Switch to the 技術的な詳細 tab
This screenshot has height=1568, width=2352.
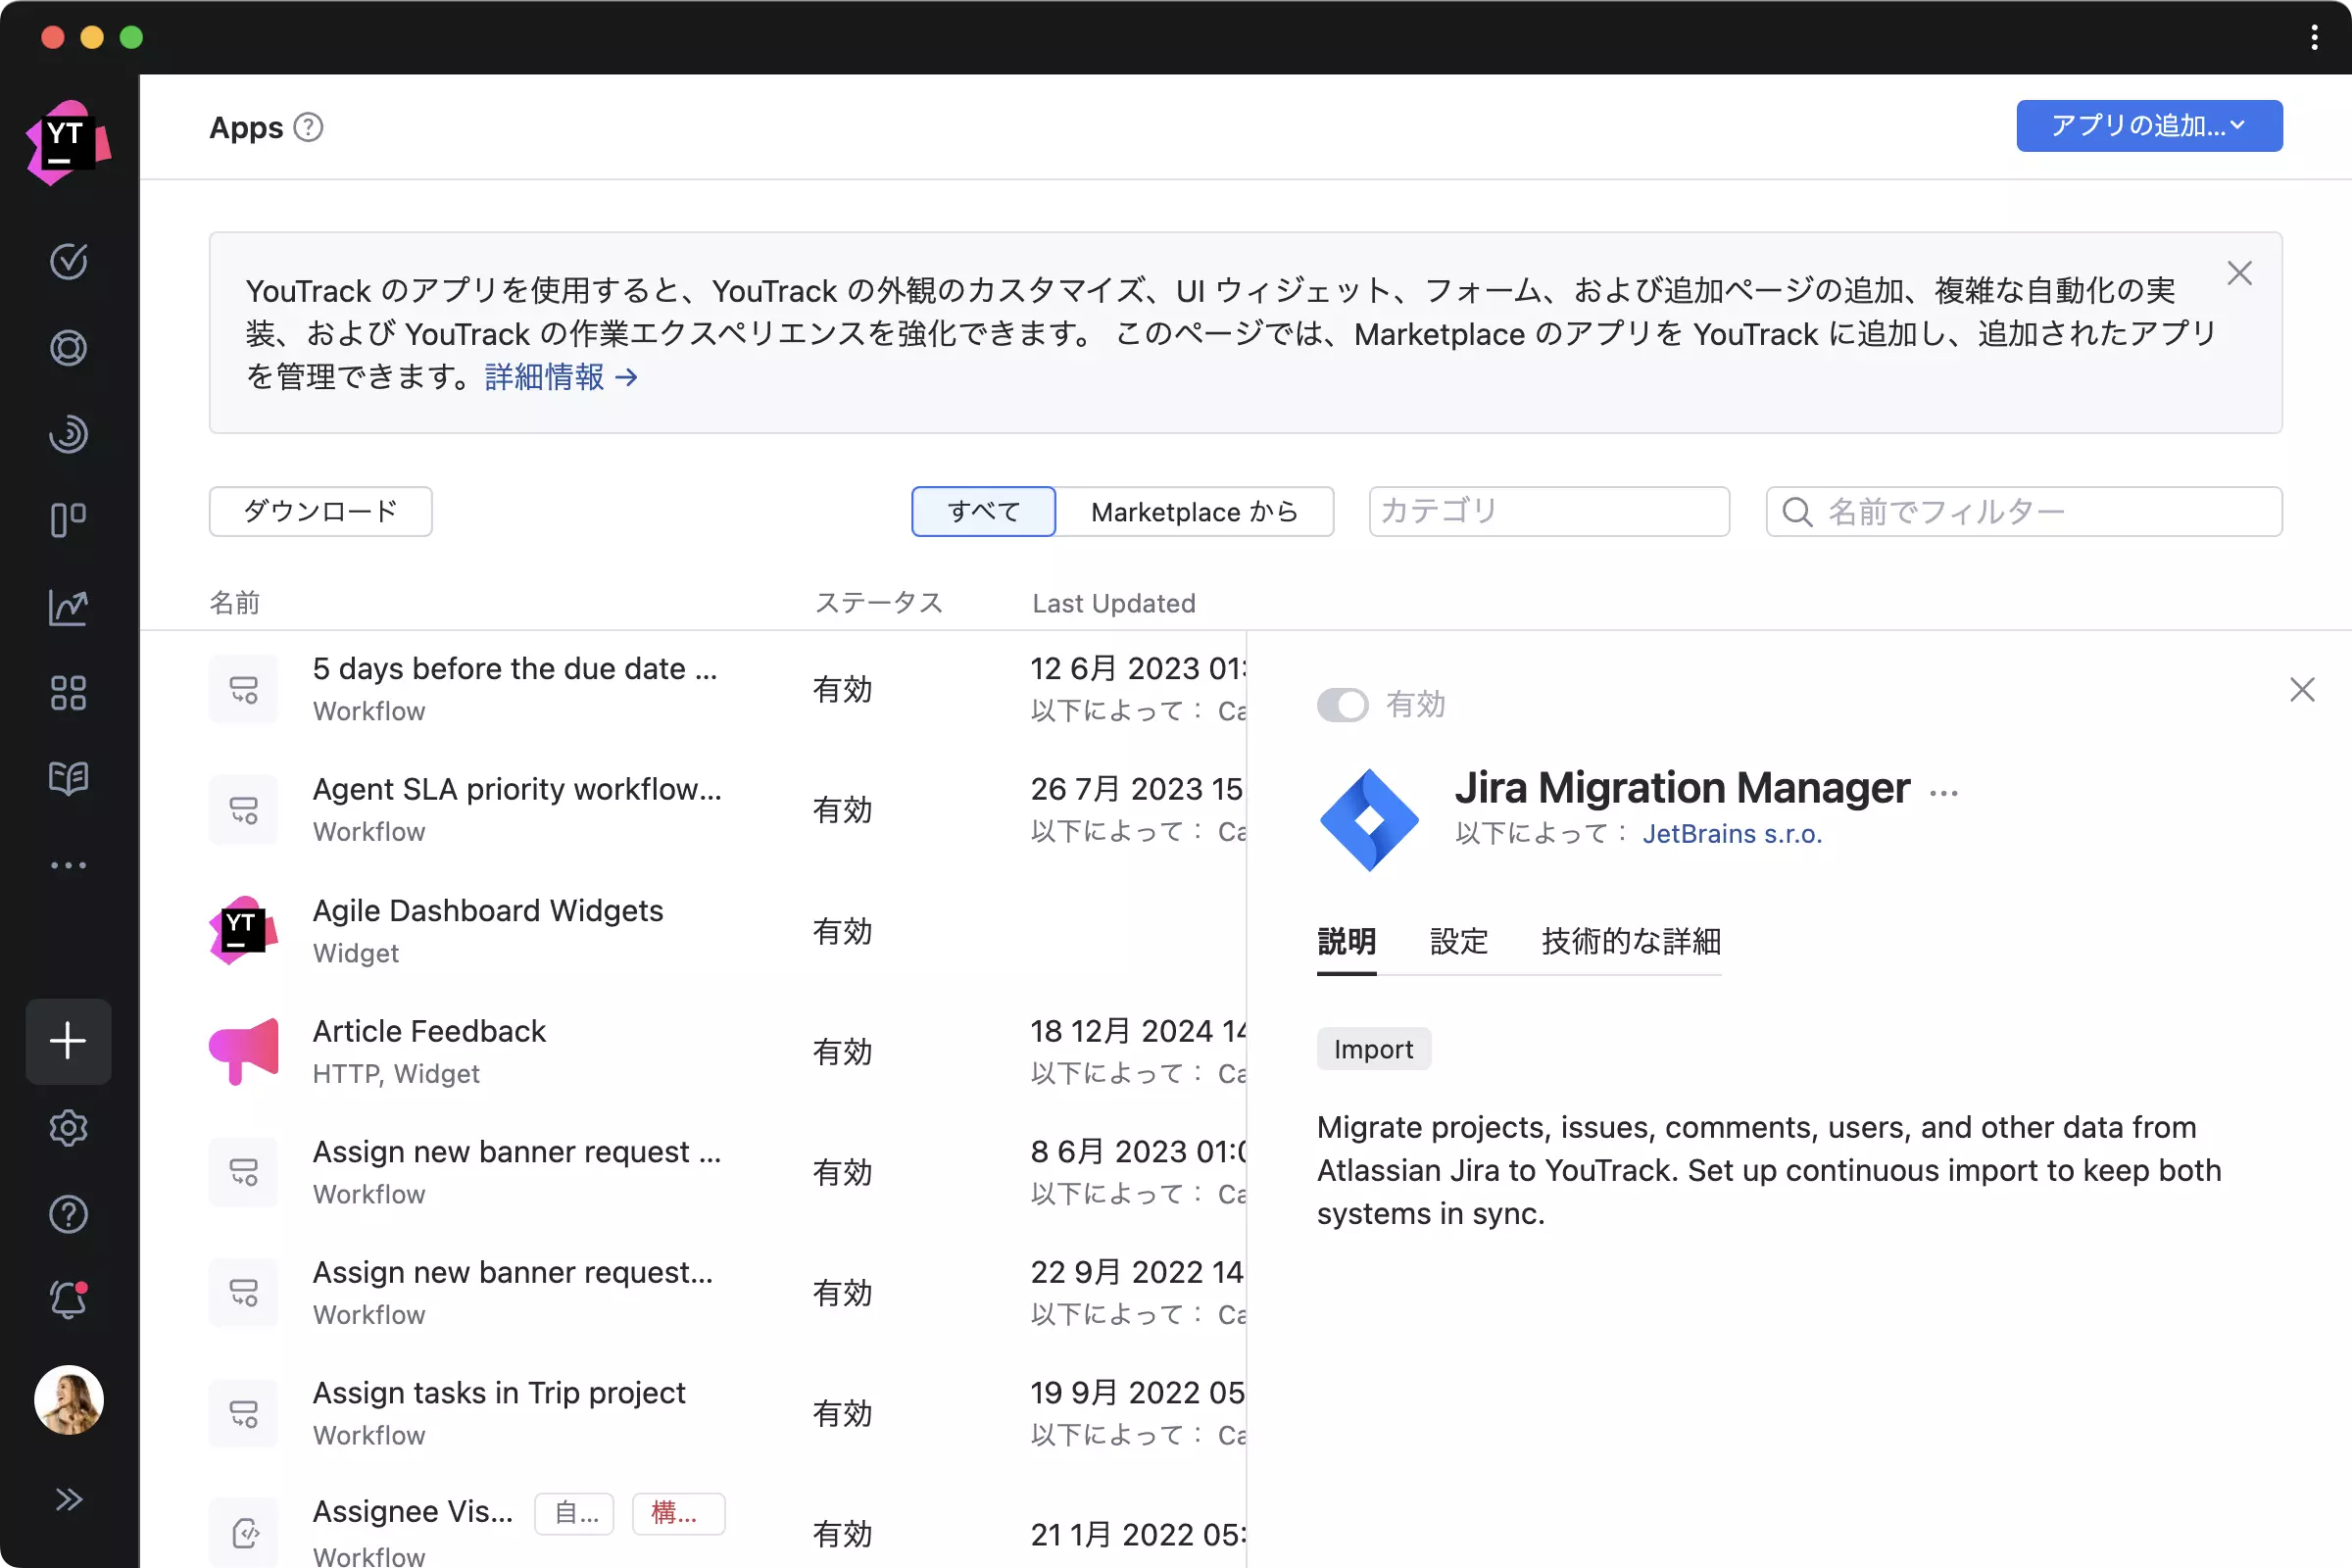pyautogui.click(x=1630, y=941)
